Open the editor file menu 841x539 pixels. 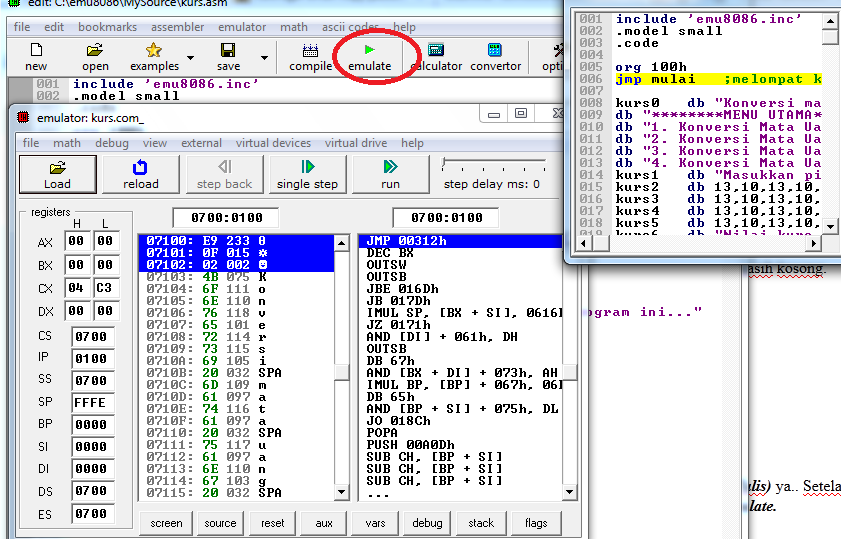click(22, 27)
